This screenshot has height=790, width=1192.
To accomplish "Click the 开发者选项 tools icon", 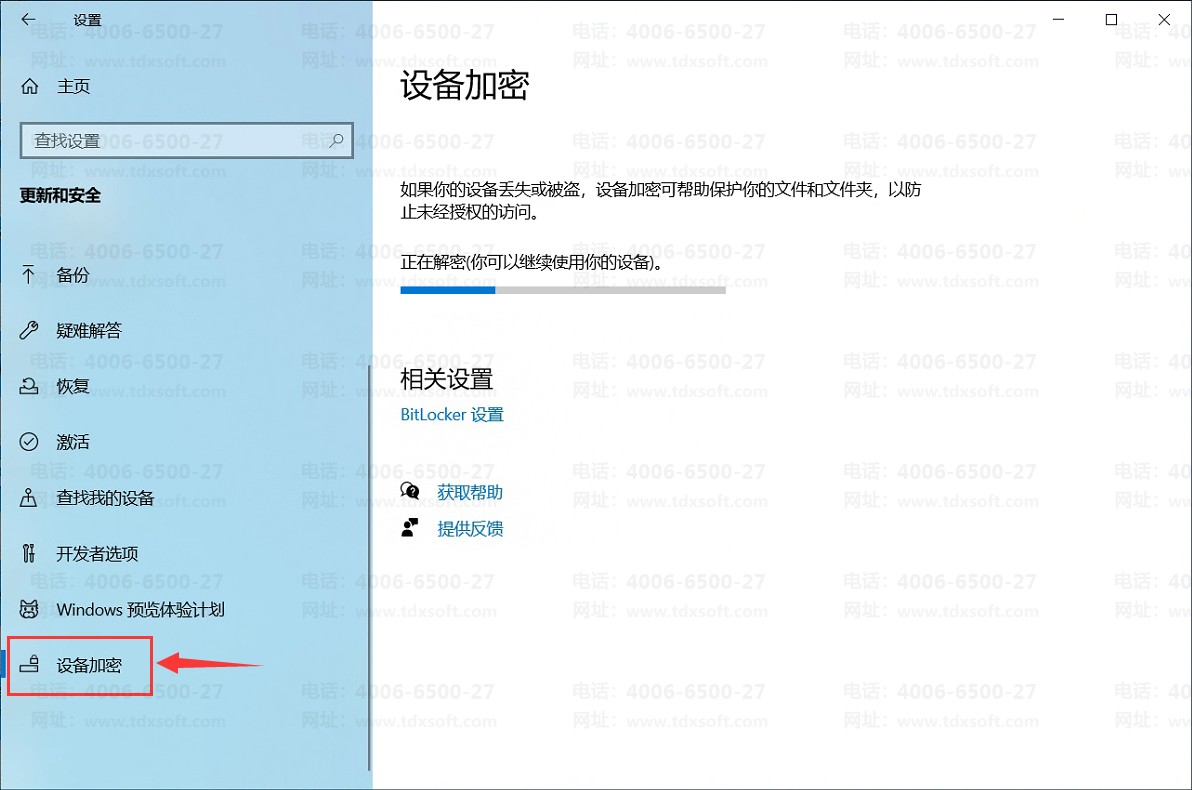I will tap(29, 554).
